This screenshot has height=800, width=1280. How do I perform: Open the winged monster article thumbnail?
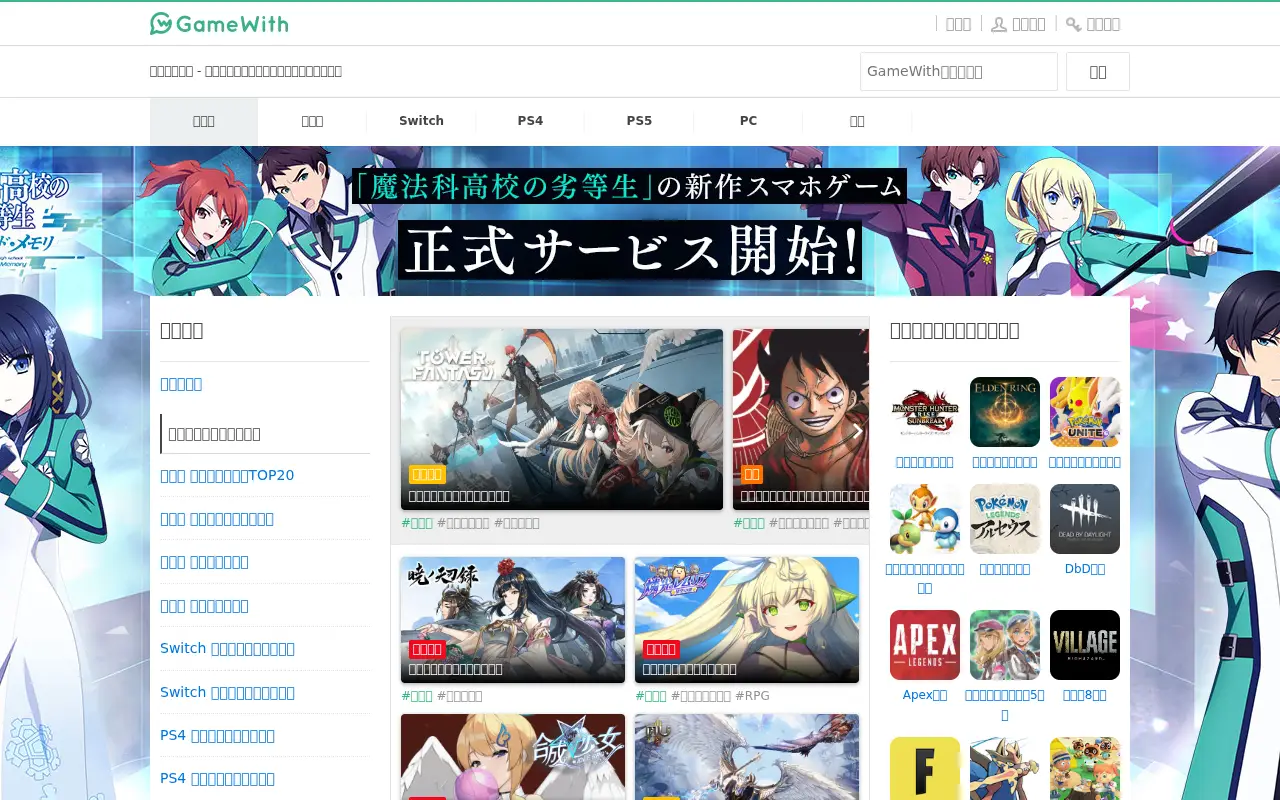tap(747, 757)
